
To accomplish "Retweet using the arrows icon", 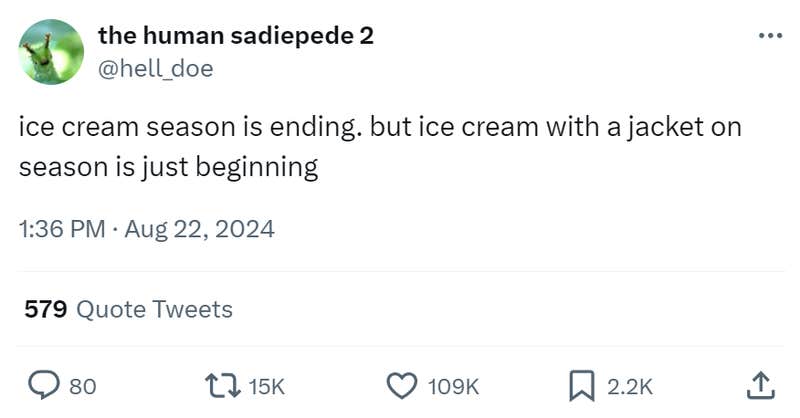I will [x=220, y=384].
